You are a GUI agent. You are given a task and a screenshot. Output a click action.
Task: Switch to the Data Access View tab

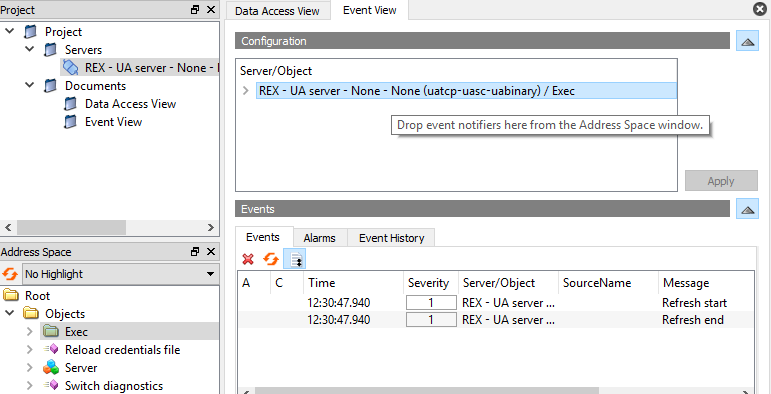277,11
